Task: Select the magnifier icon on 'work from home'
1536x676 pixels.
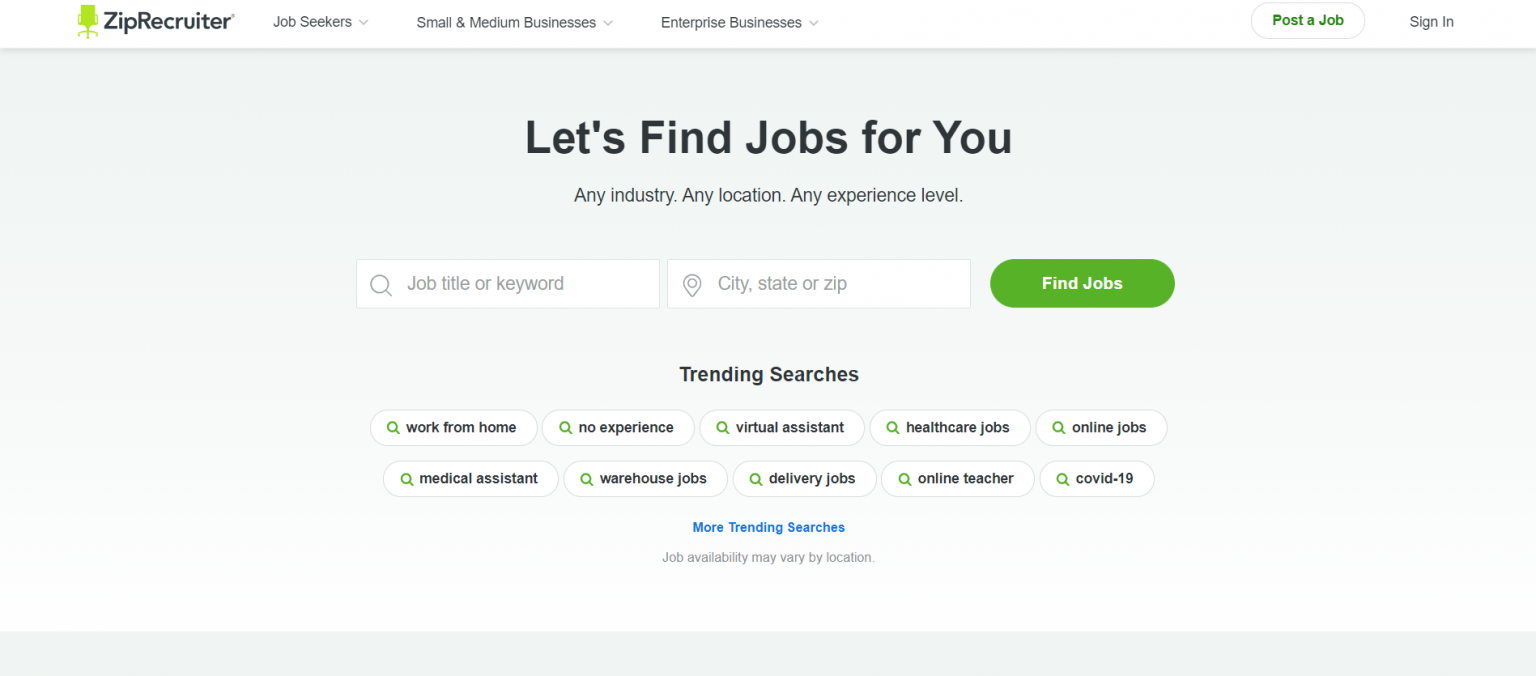Action: (392, 427)
